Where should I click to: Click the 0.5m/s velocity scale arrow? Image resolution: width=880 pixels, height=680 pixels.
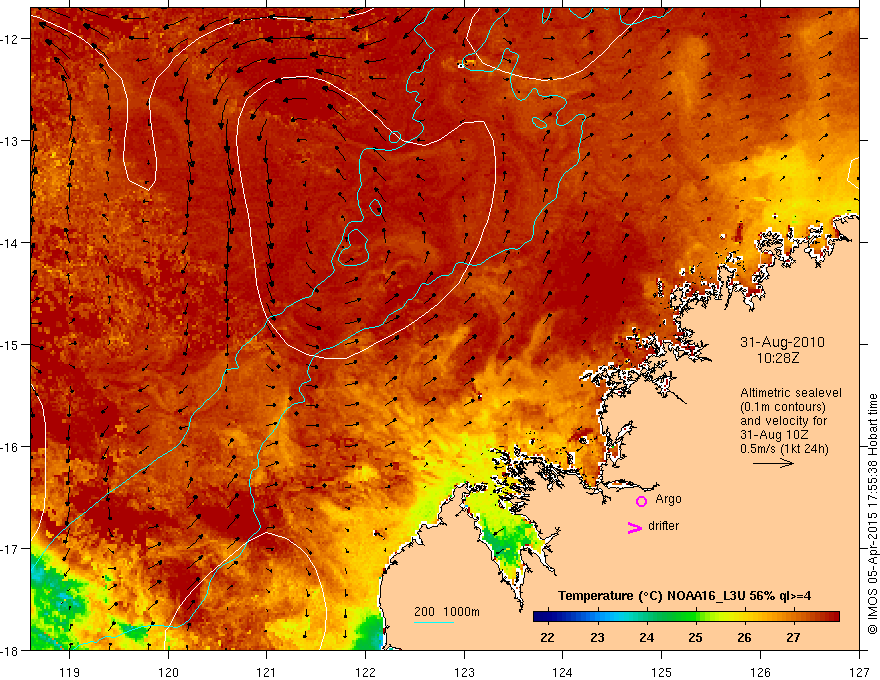point(773,463)
